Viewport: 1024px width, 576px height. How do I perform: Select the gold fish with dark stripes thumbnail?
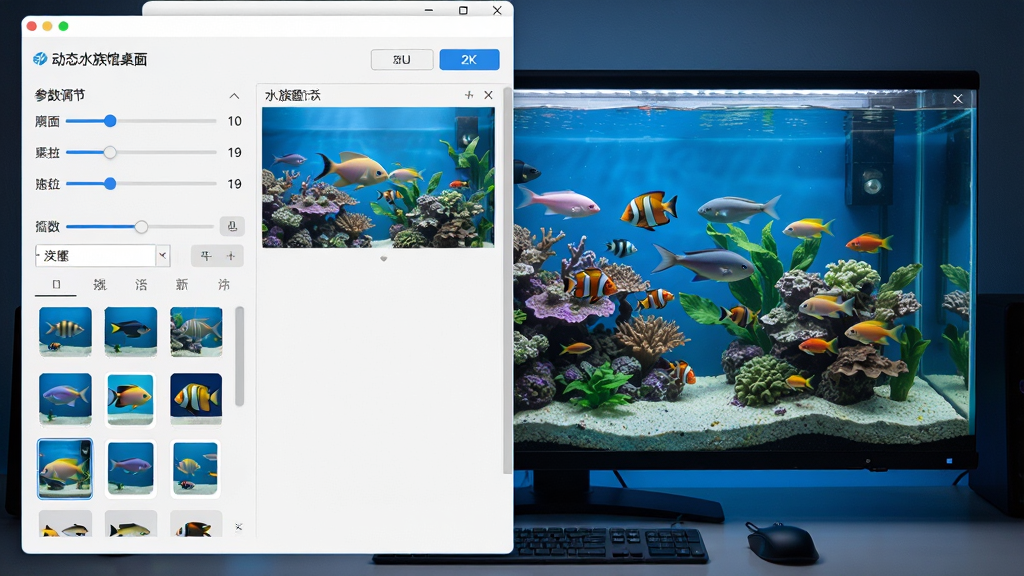65,332
